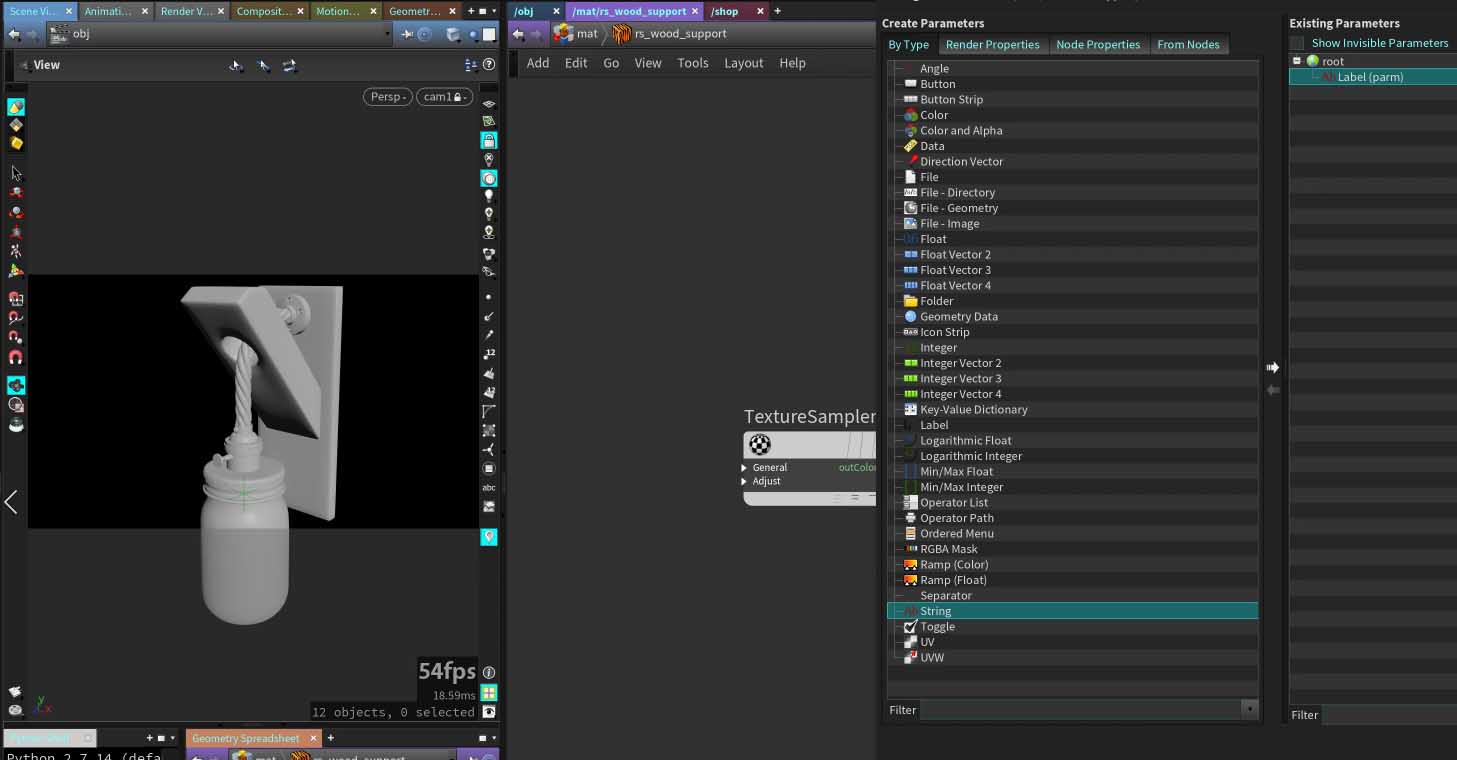Open the Tools menu in network editor

tap(692, 63)
